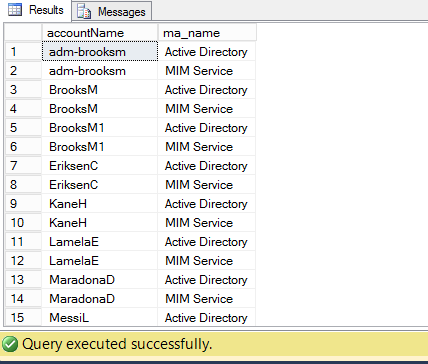This screenshot has width=428, height=364.
Task: Click the BrooksM cell in row 3
Action: (100, 90)
